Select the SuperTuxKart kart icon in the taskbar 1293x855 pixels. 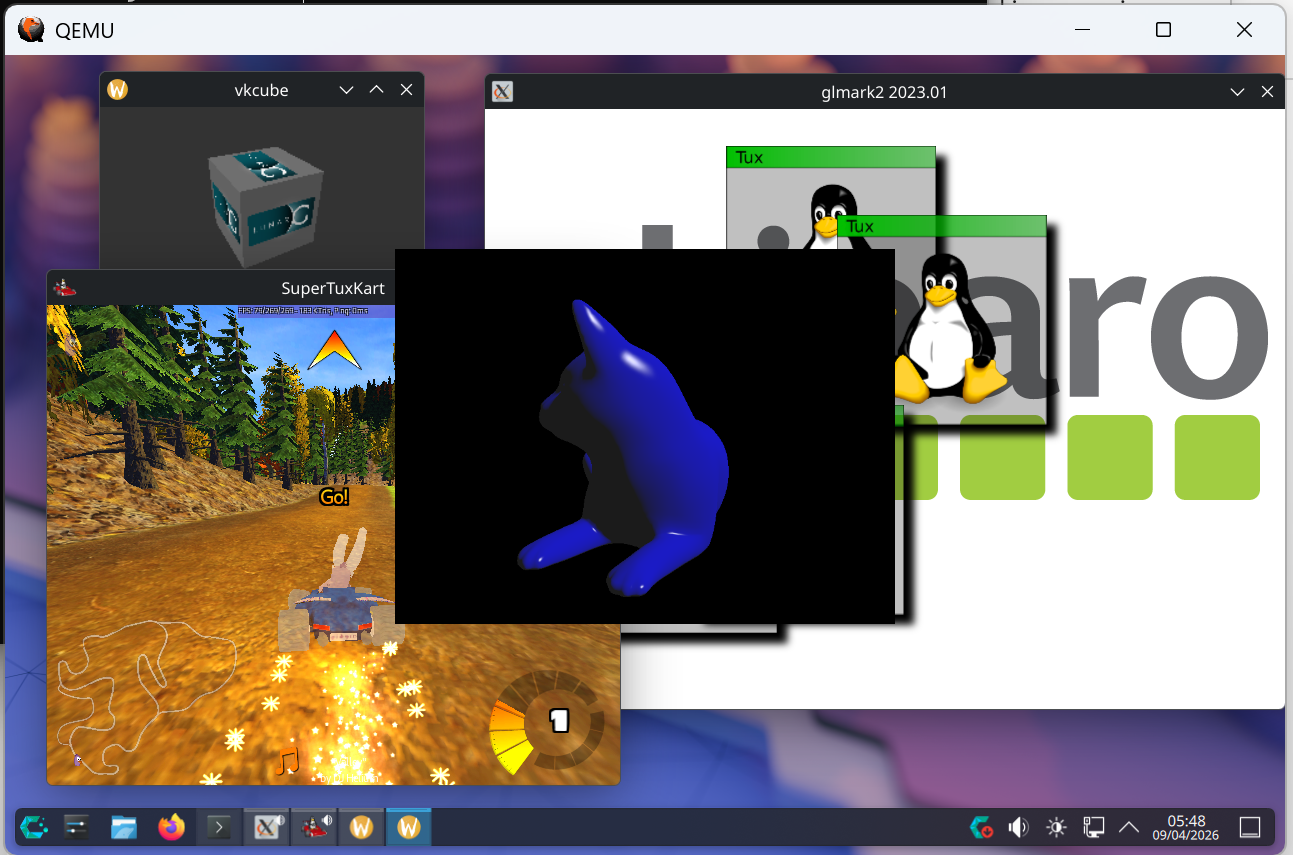point(313,827)
